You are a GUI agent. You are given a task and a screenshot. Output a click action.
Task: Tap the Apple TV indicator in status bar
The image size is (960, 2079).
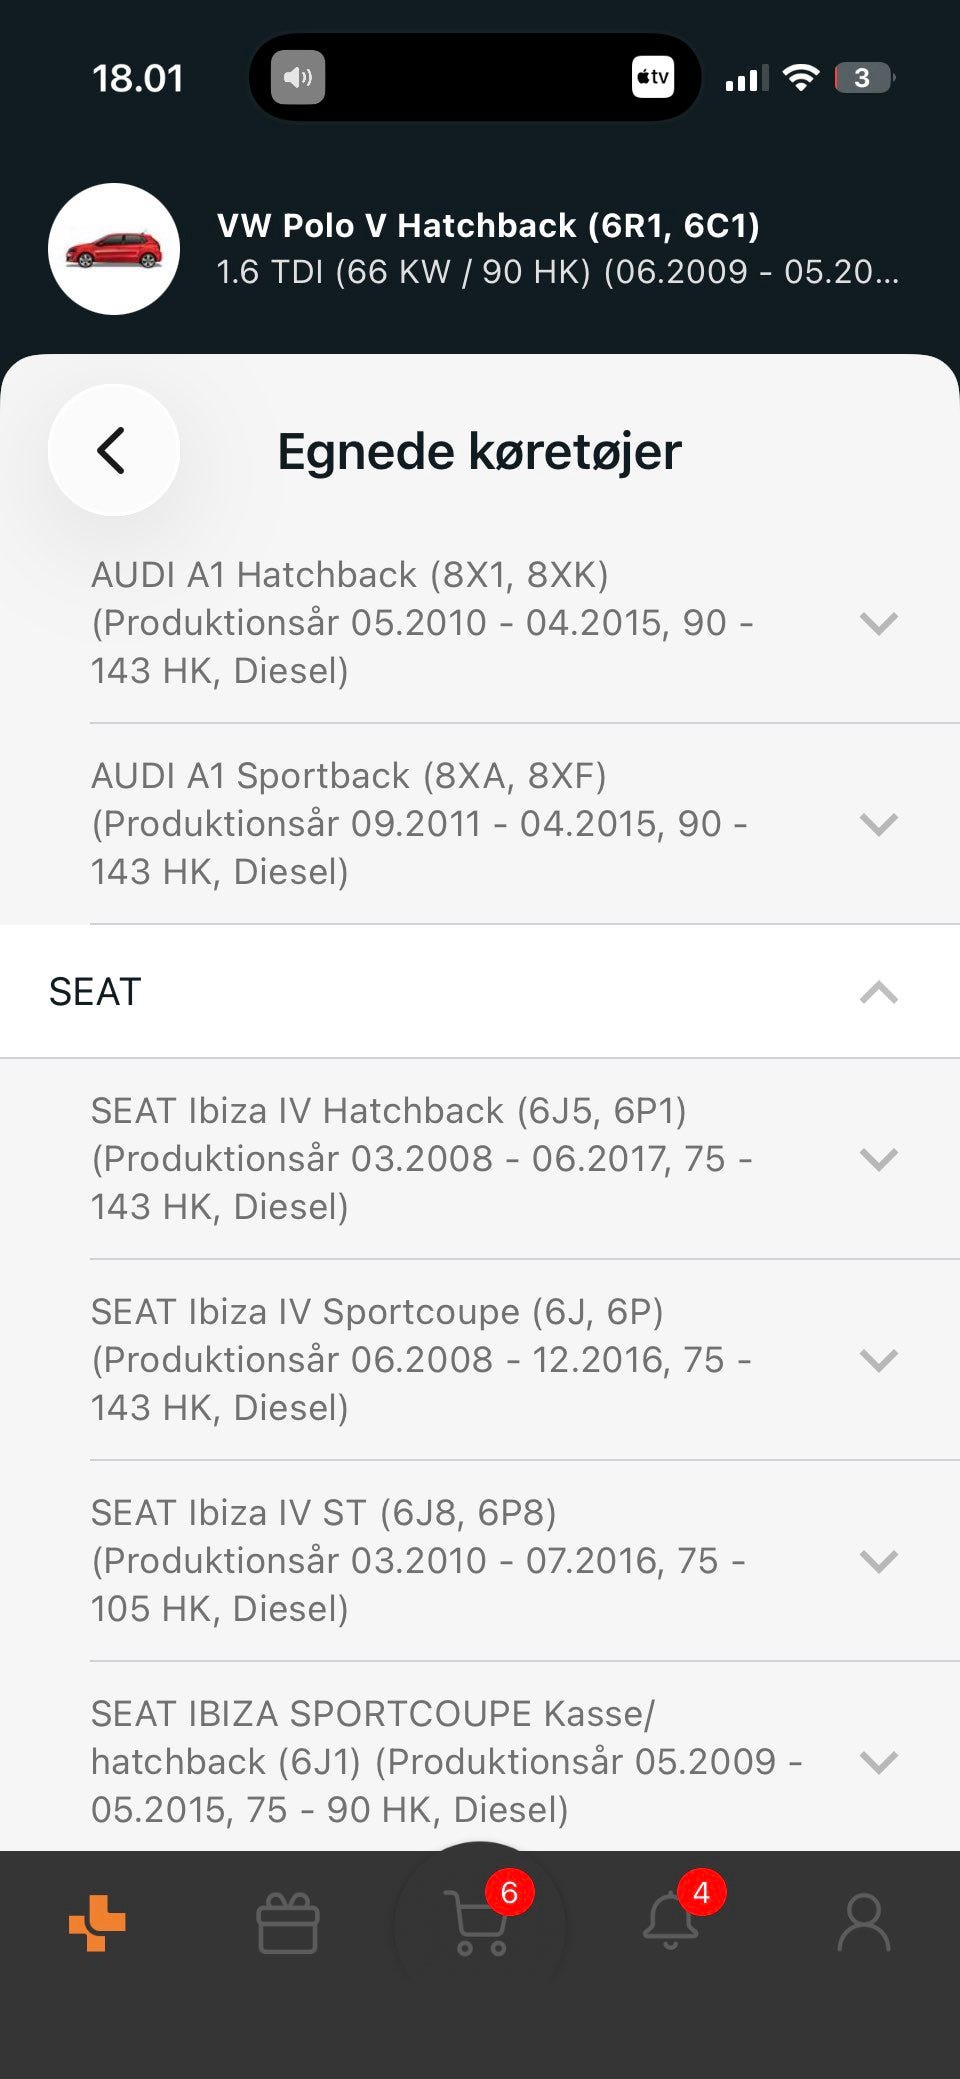653,77
